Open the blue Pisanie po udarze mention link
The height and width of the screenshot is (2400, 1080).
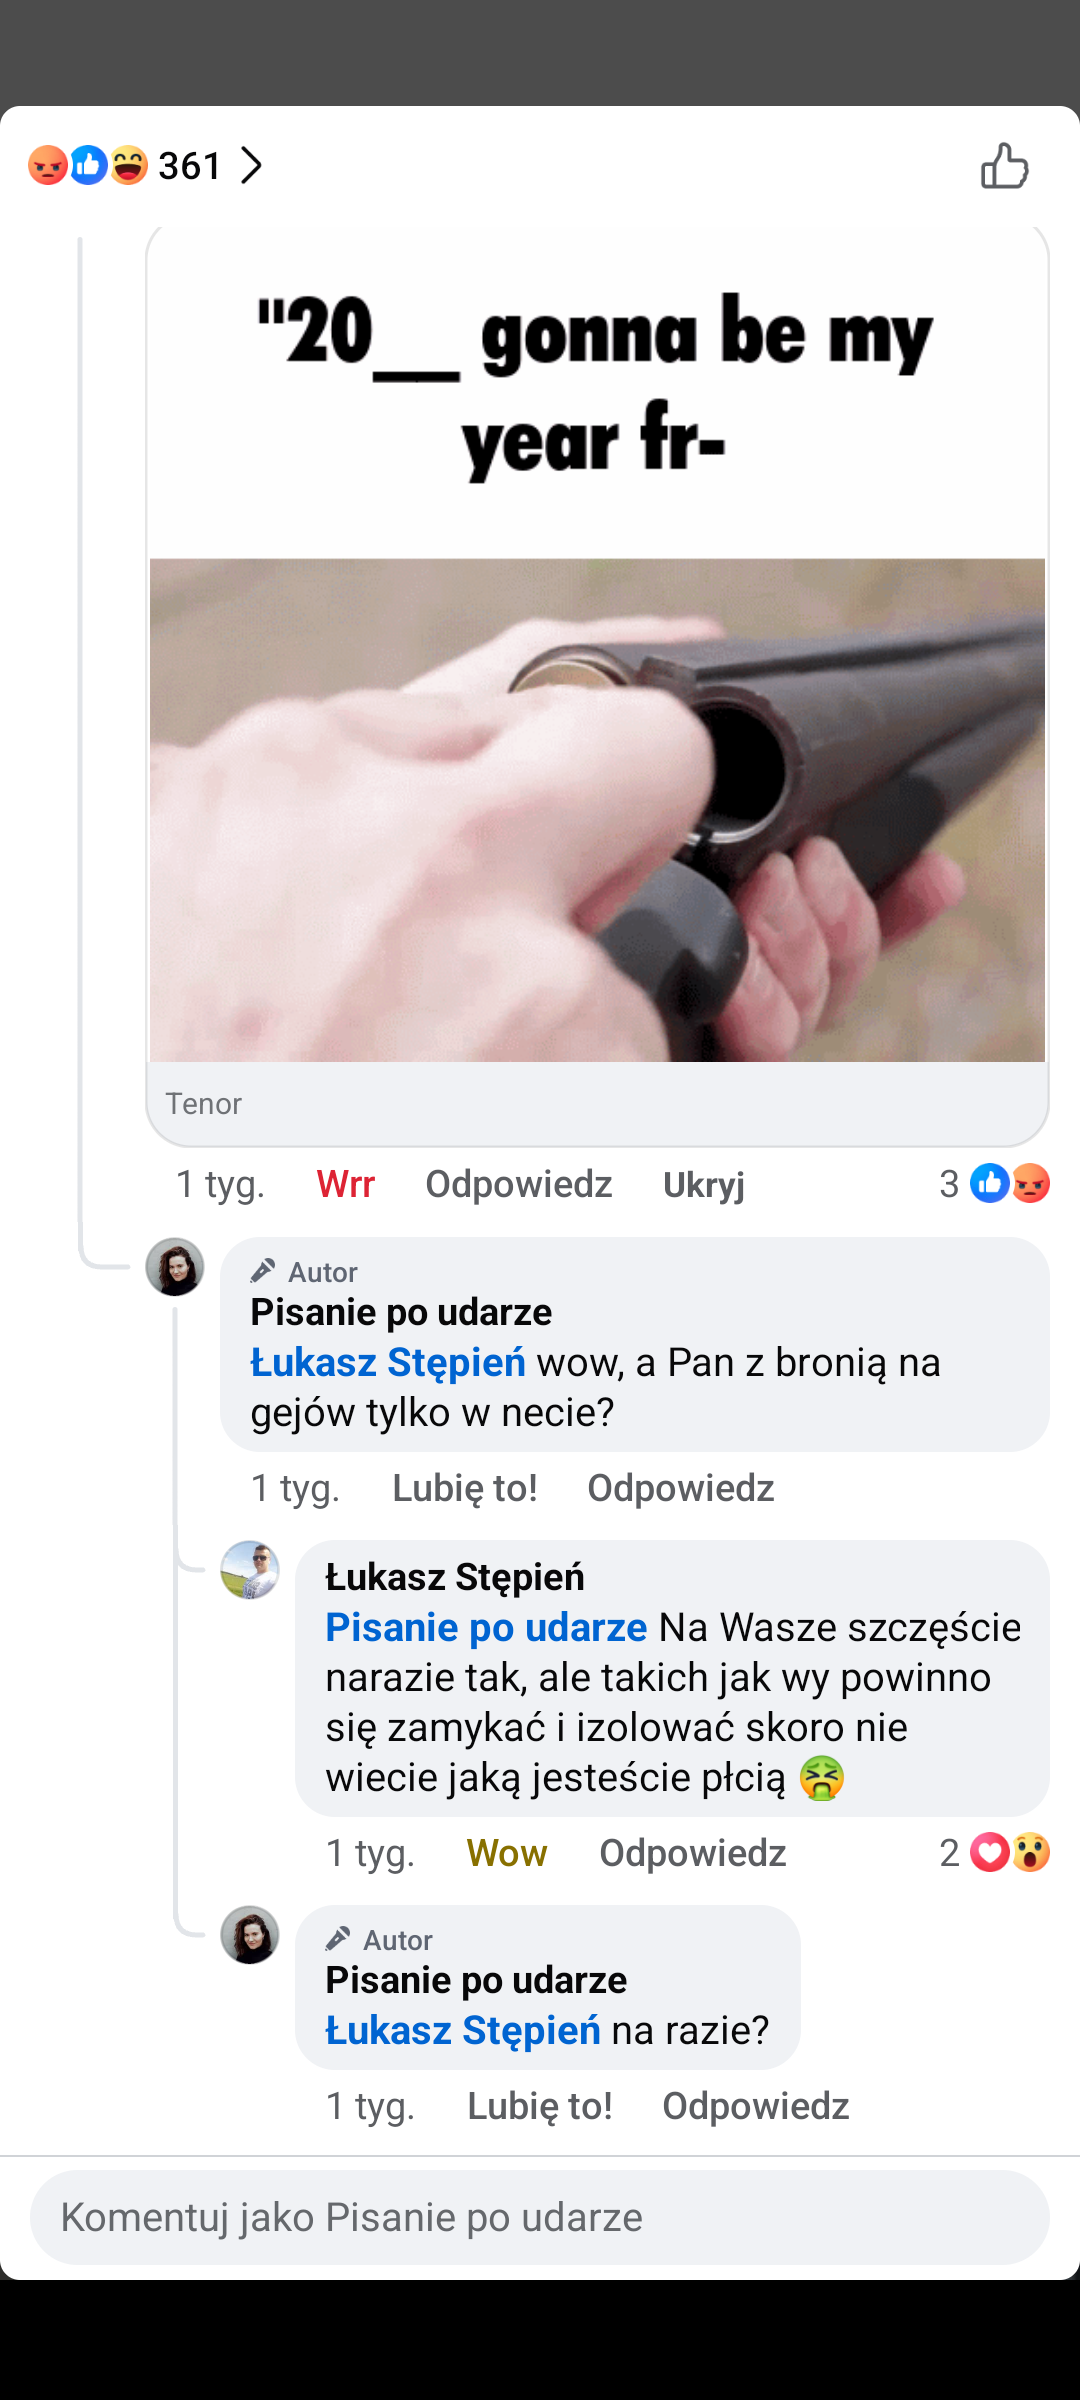(486, 1627)
